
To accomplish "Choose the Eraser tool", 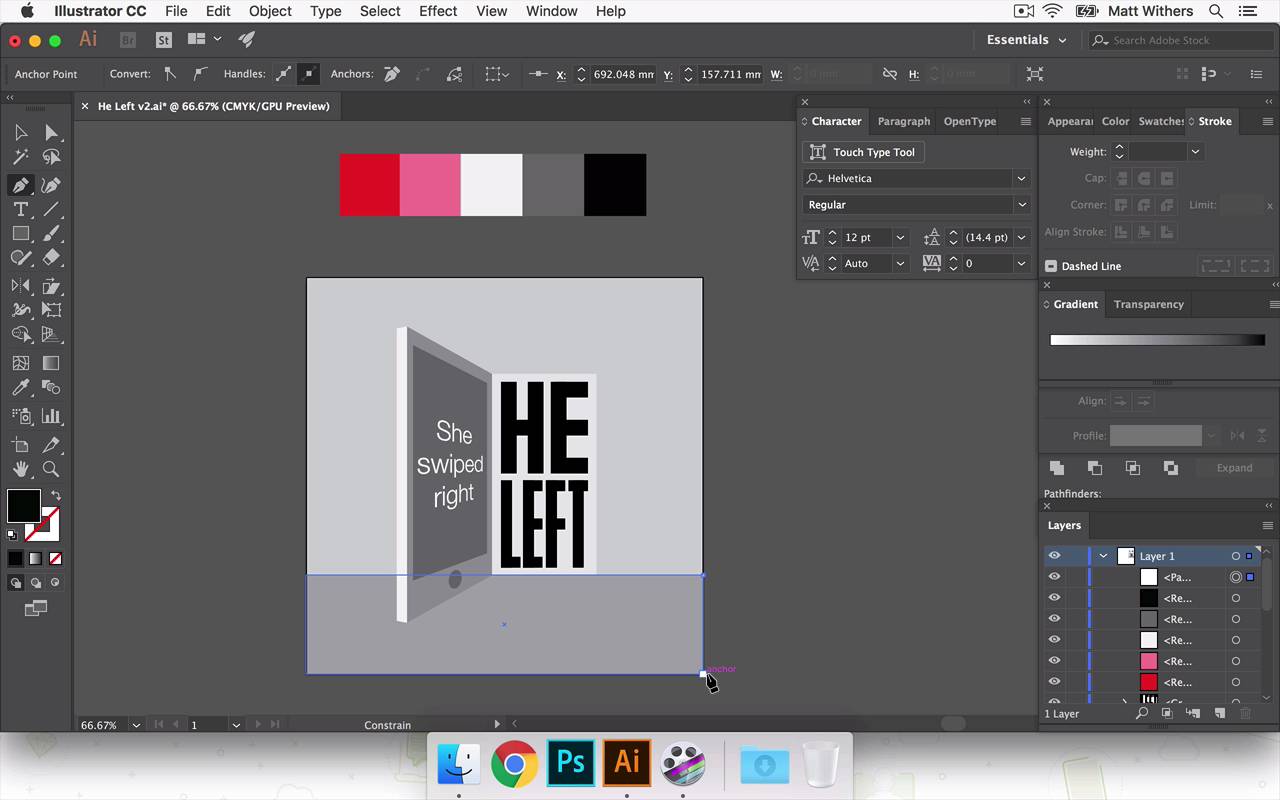I will pos(51,257).
